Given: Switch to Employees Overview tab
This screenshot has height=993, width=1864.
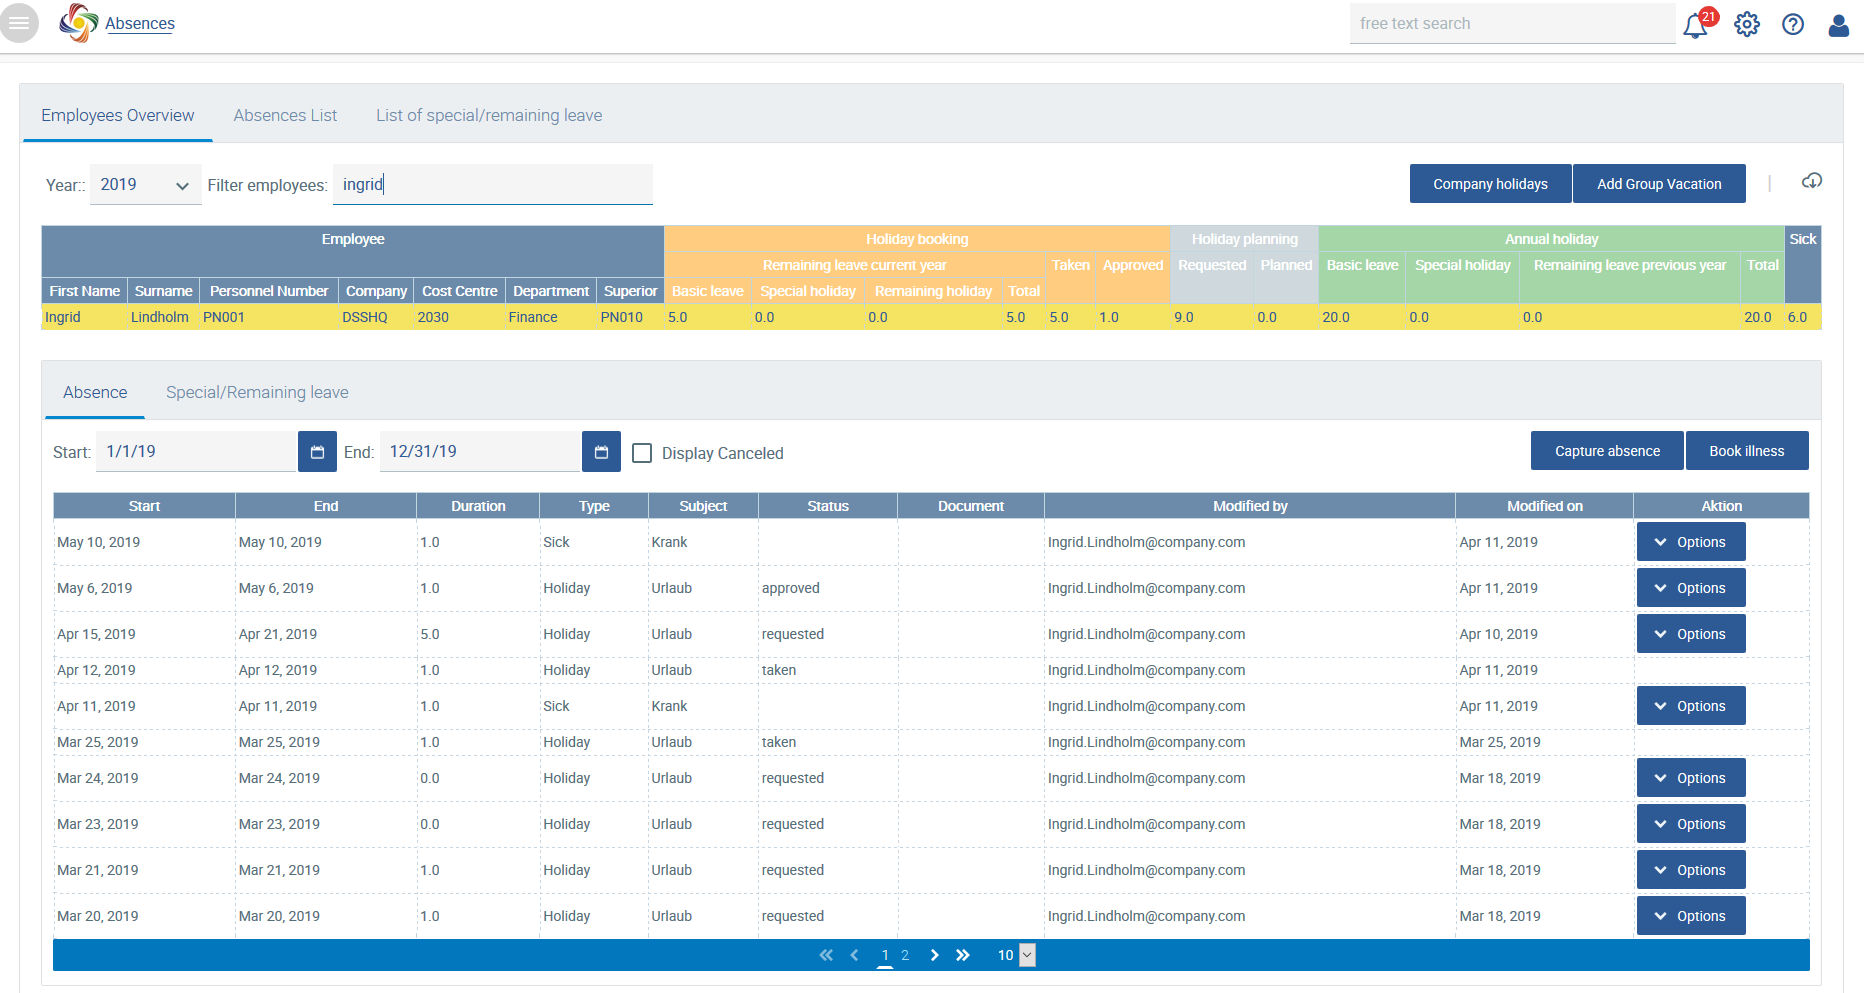Looking at the screenshot, I should coord(118,115).
